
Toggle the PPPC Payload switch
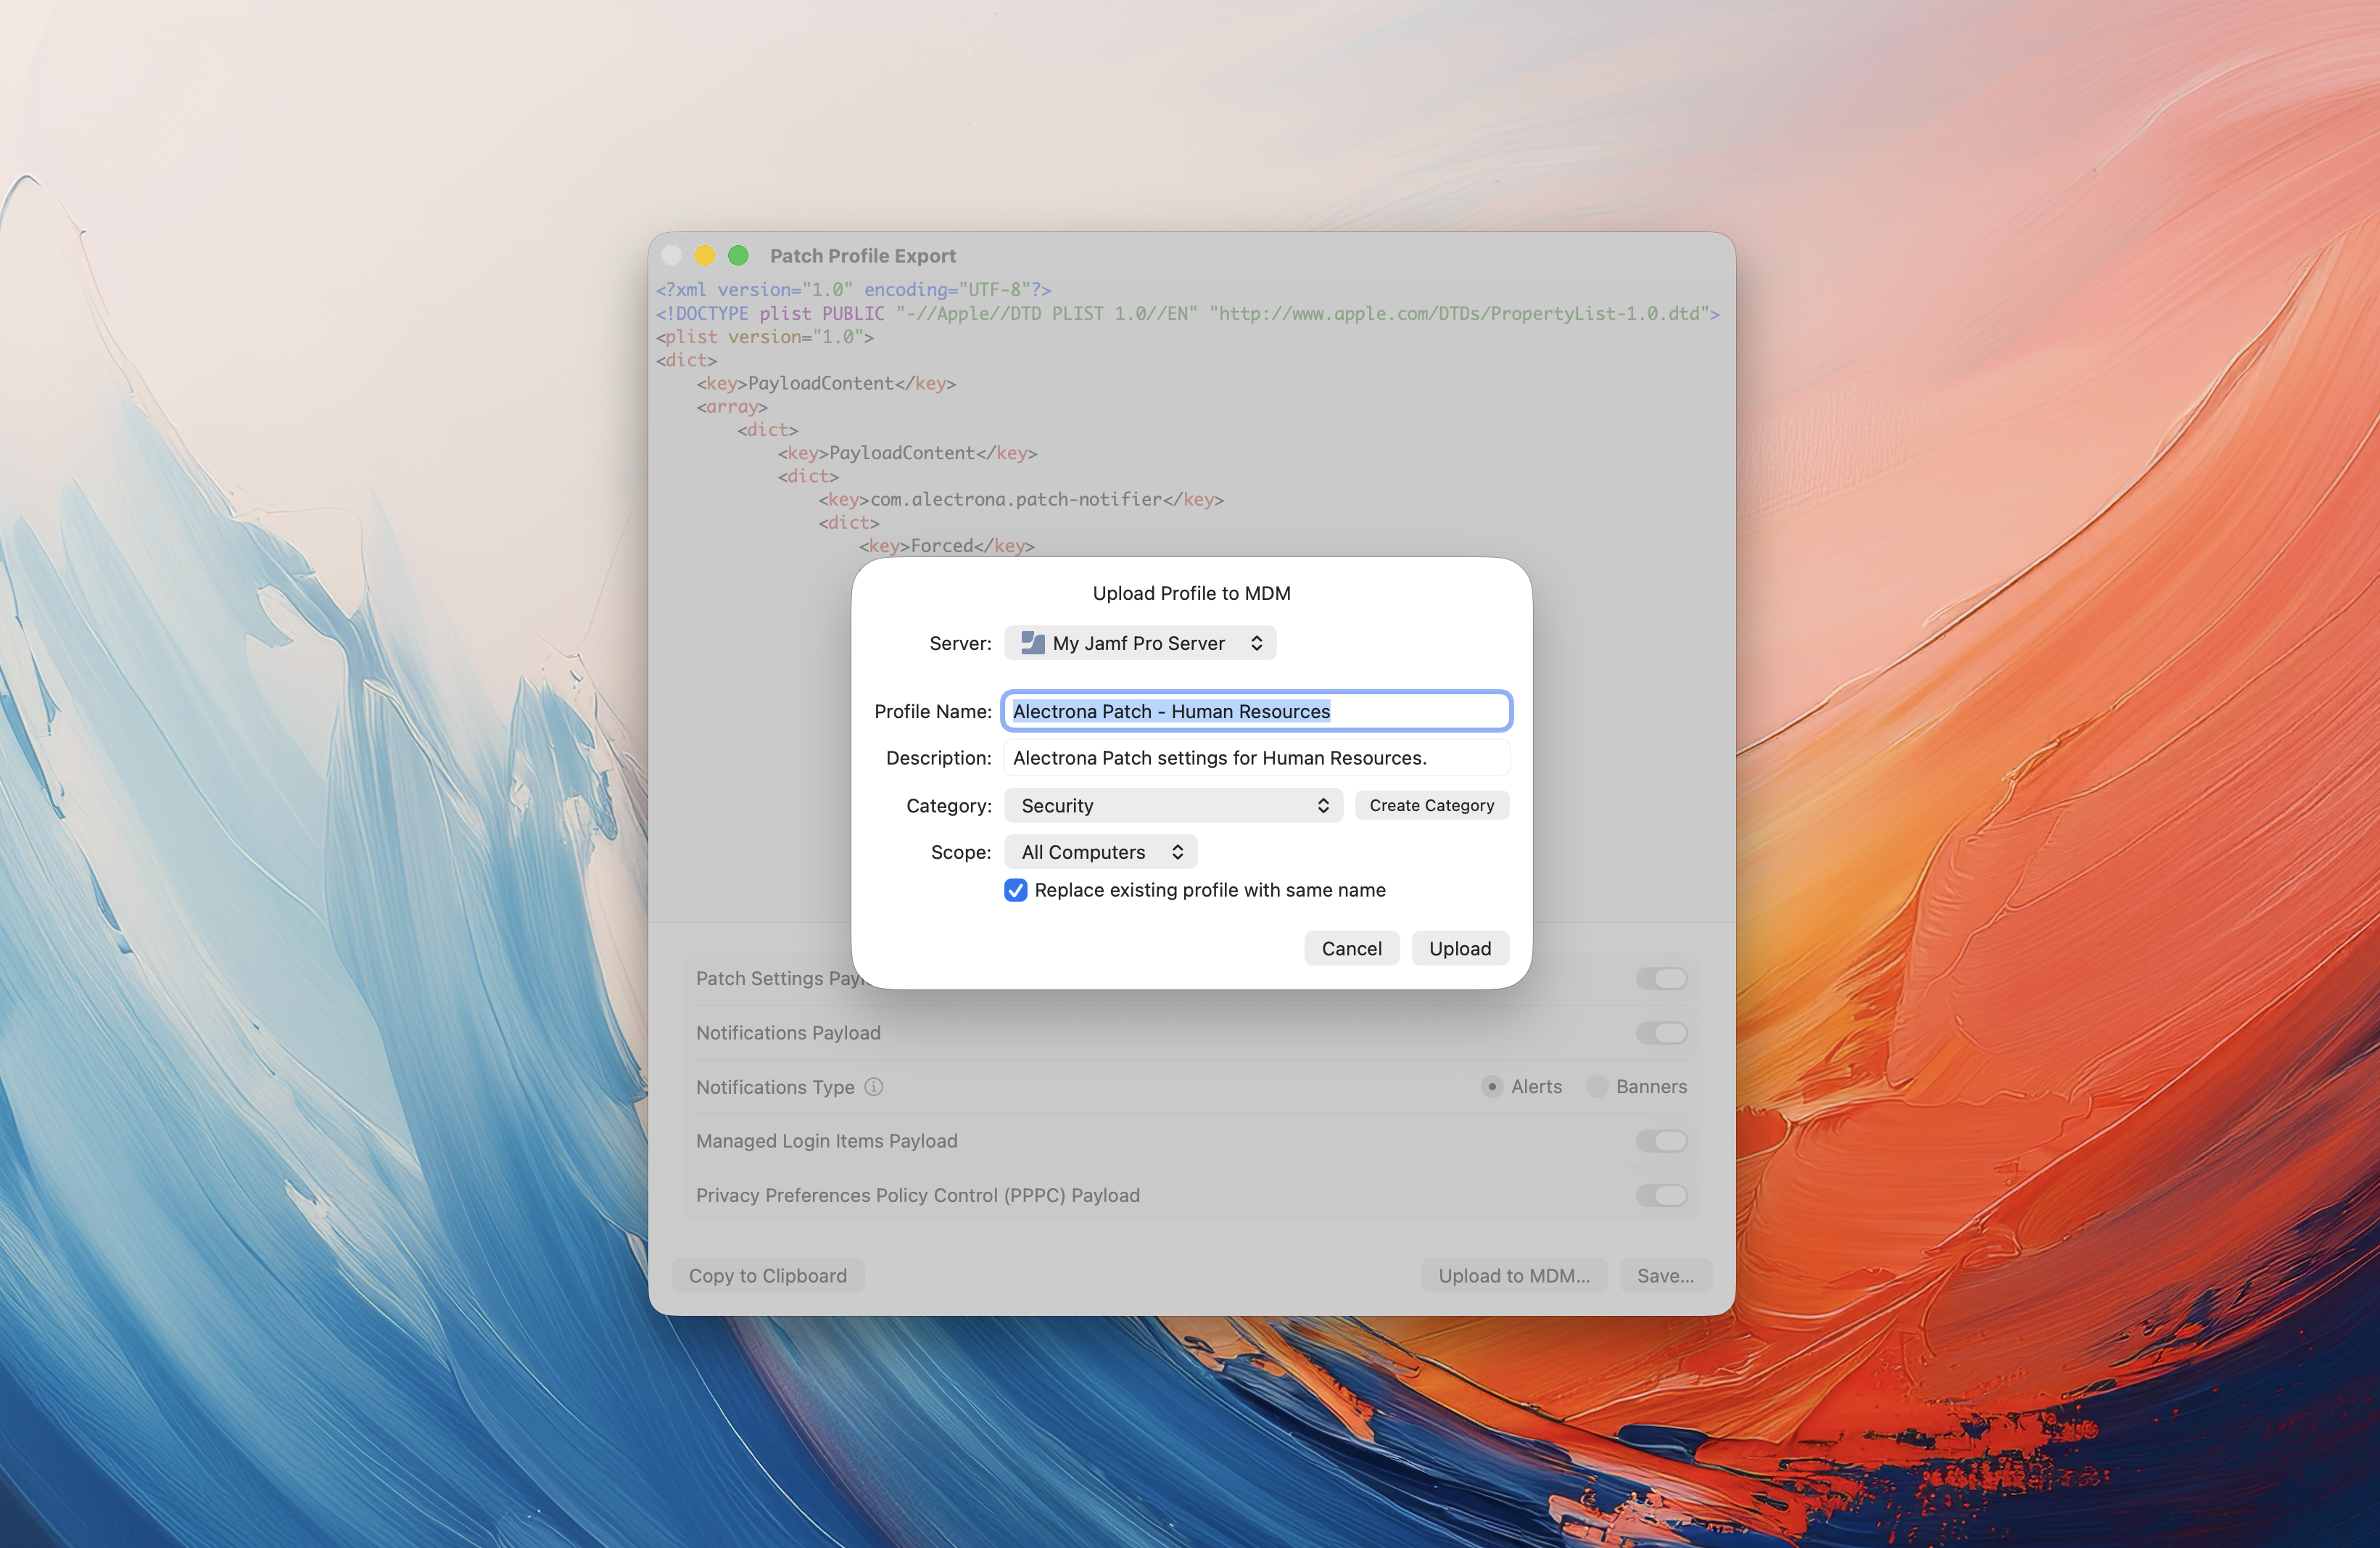(1661, 1195)
